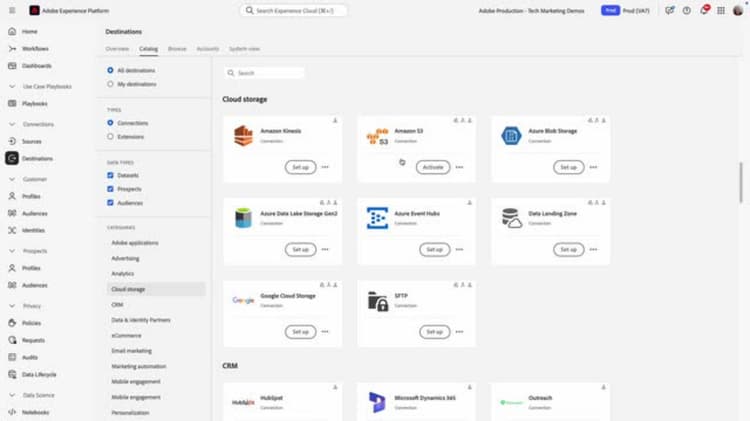Open the notifications bell icon

click(704, 10)
